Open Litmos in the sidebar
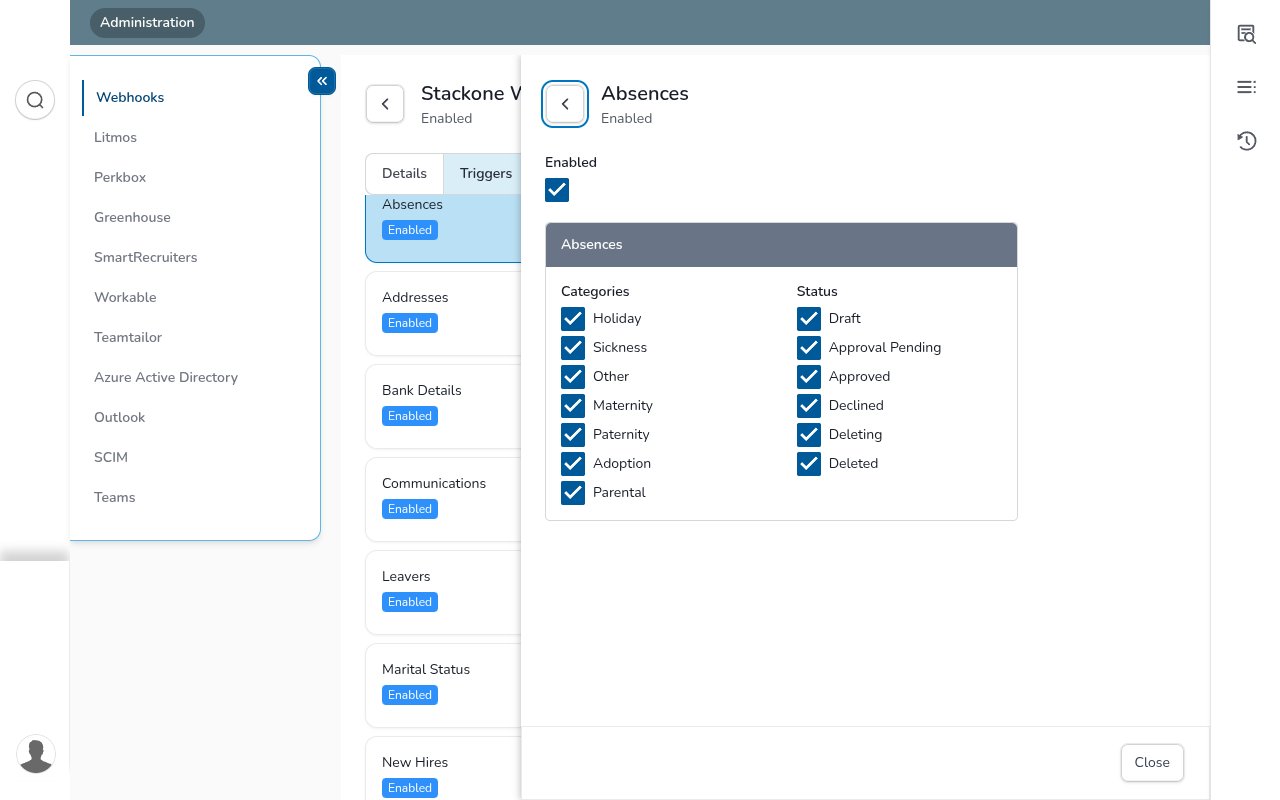1280x800 pixels. (115, 137)
